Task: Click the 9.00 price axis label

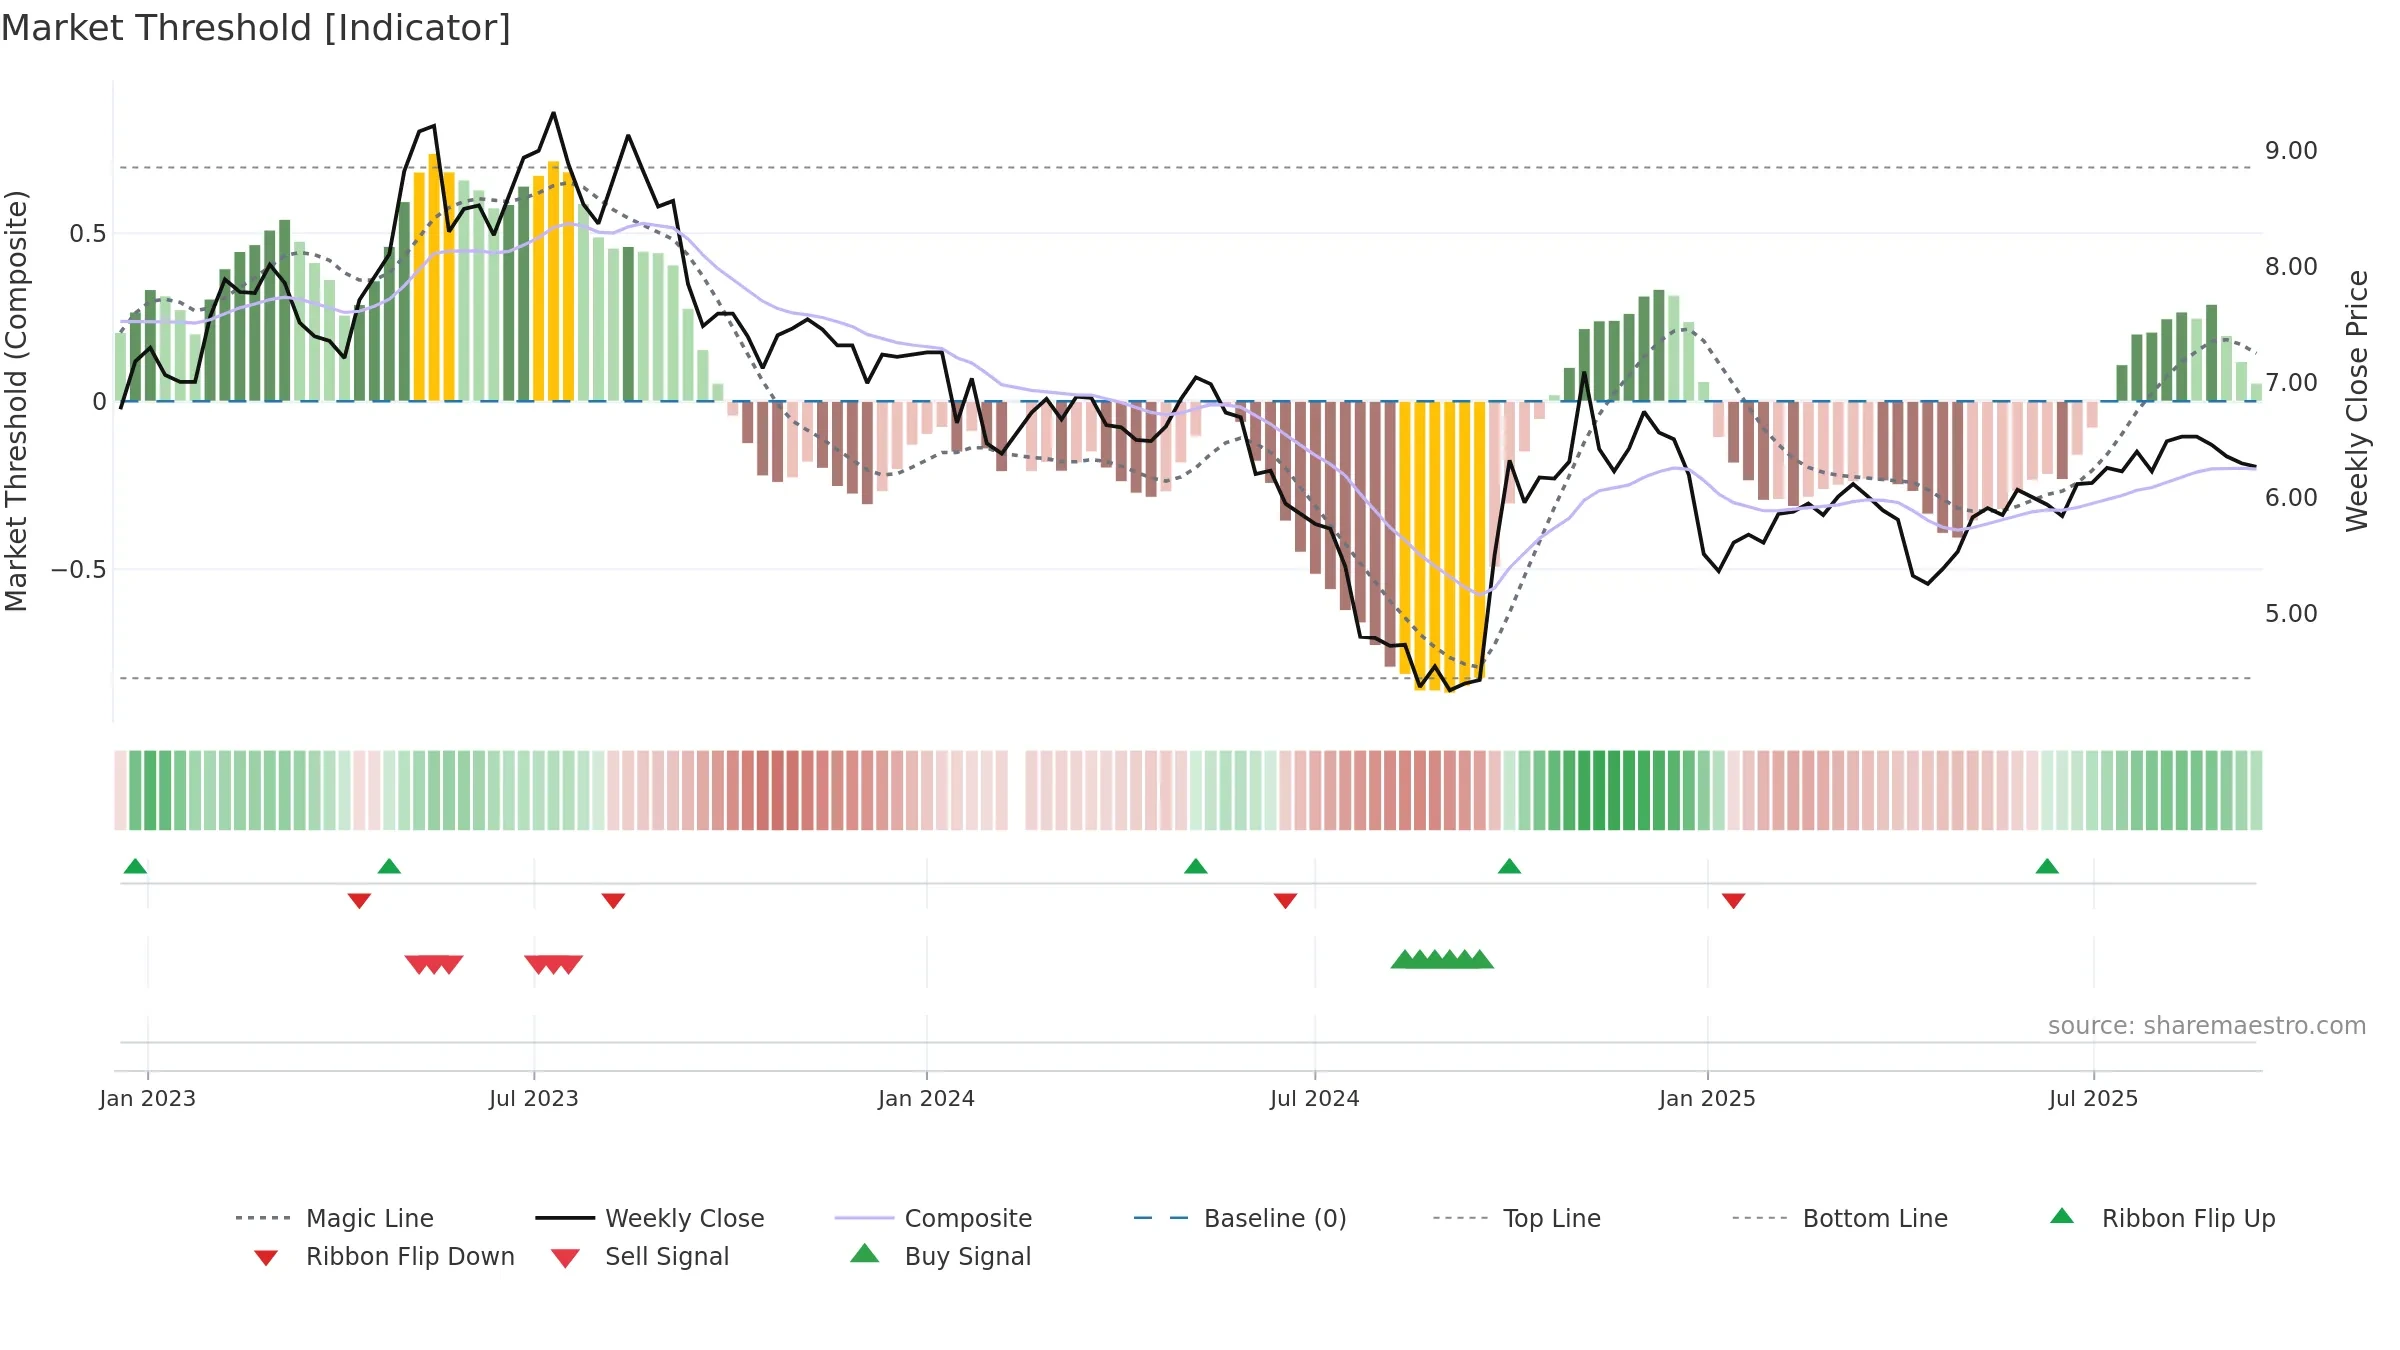Action: click(2291, 151)
